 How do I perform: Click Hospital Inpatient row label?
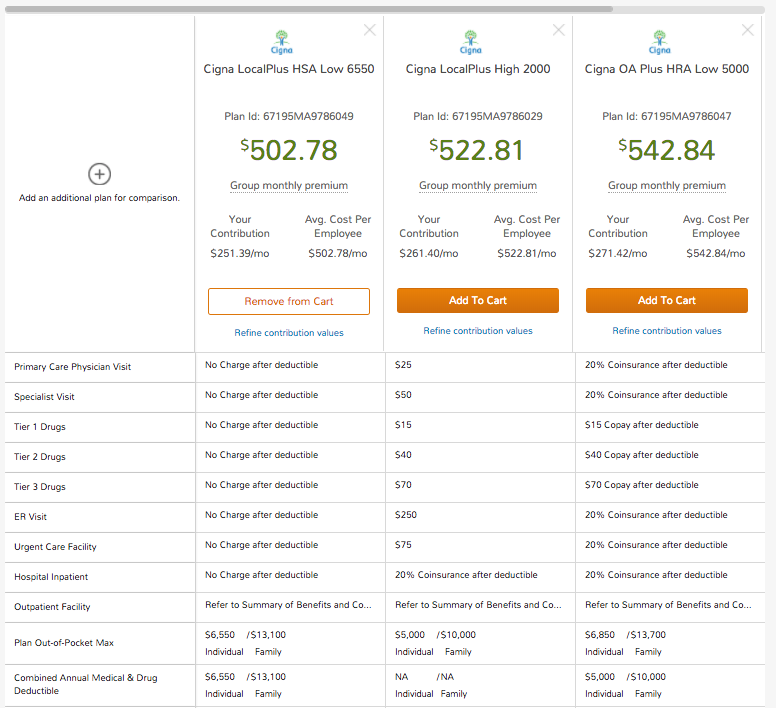[x=51, y=577]
